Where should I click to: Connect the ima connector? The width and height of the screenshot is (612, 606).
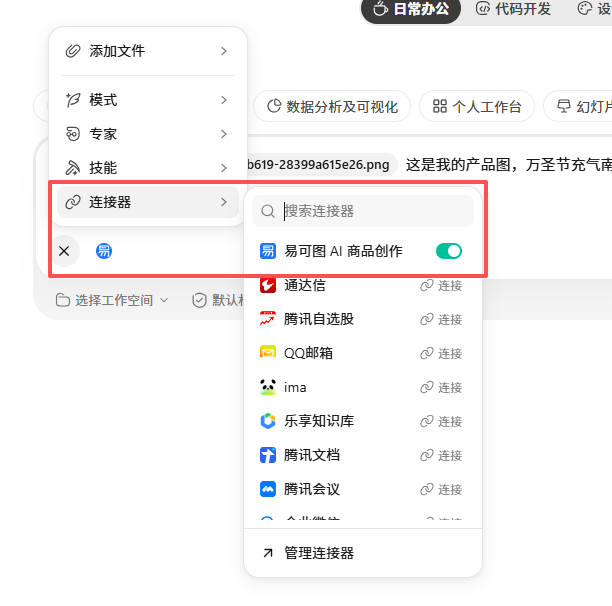(x=441, y=387)
